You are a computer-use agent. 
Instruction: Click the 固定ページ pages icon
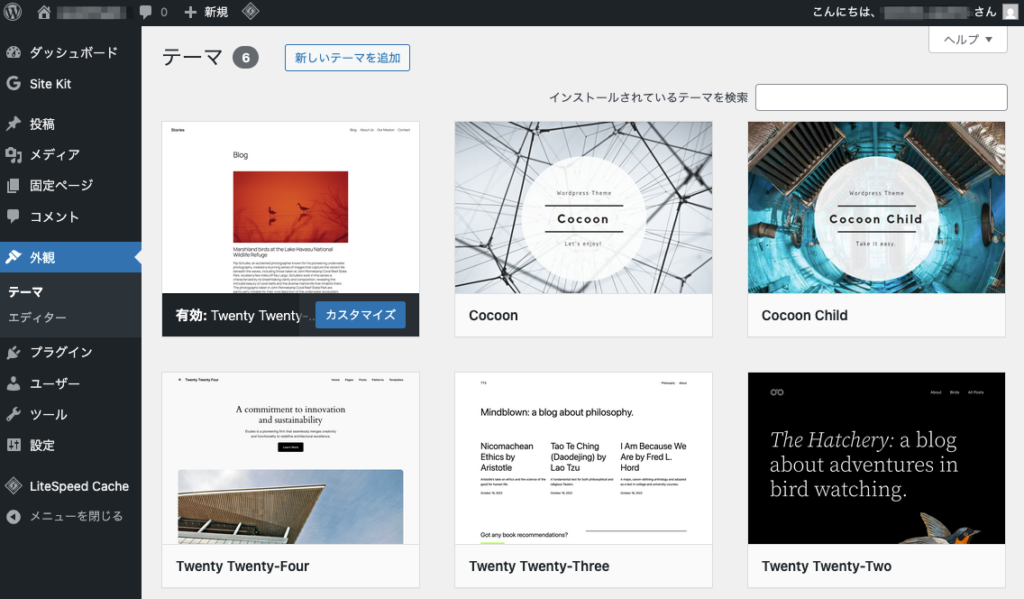click(x=14, y=186)
